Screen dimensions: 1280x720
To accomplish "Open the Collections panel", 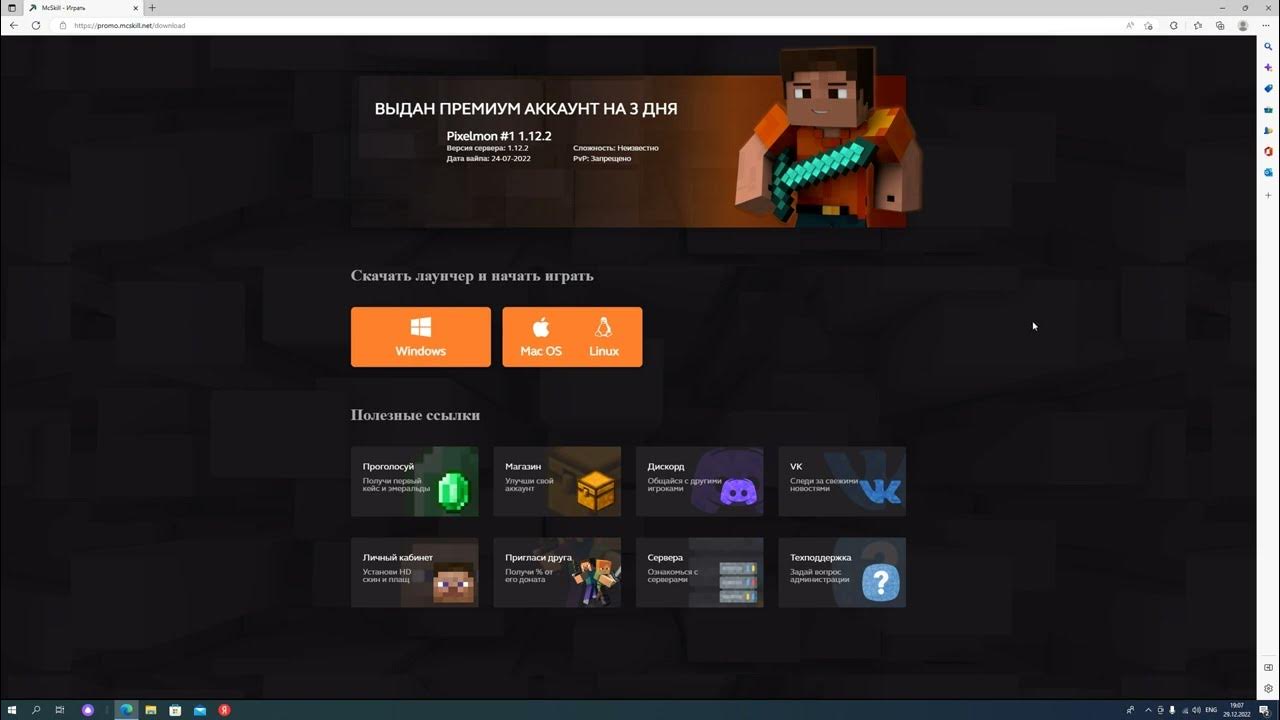I will click(x=1220, y=25).
